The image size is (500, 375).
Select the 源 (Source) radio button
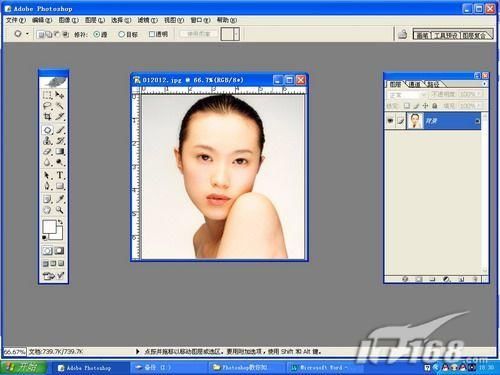(x=96, y=34)
